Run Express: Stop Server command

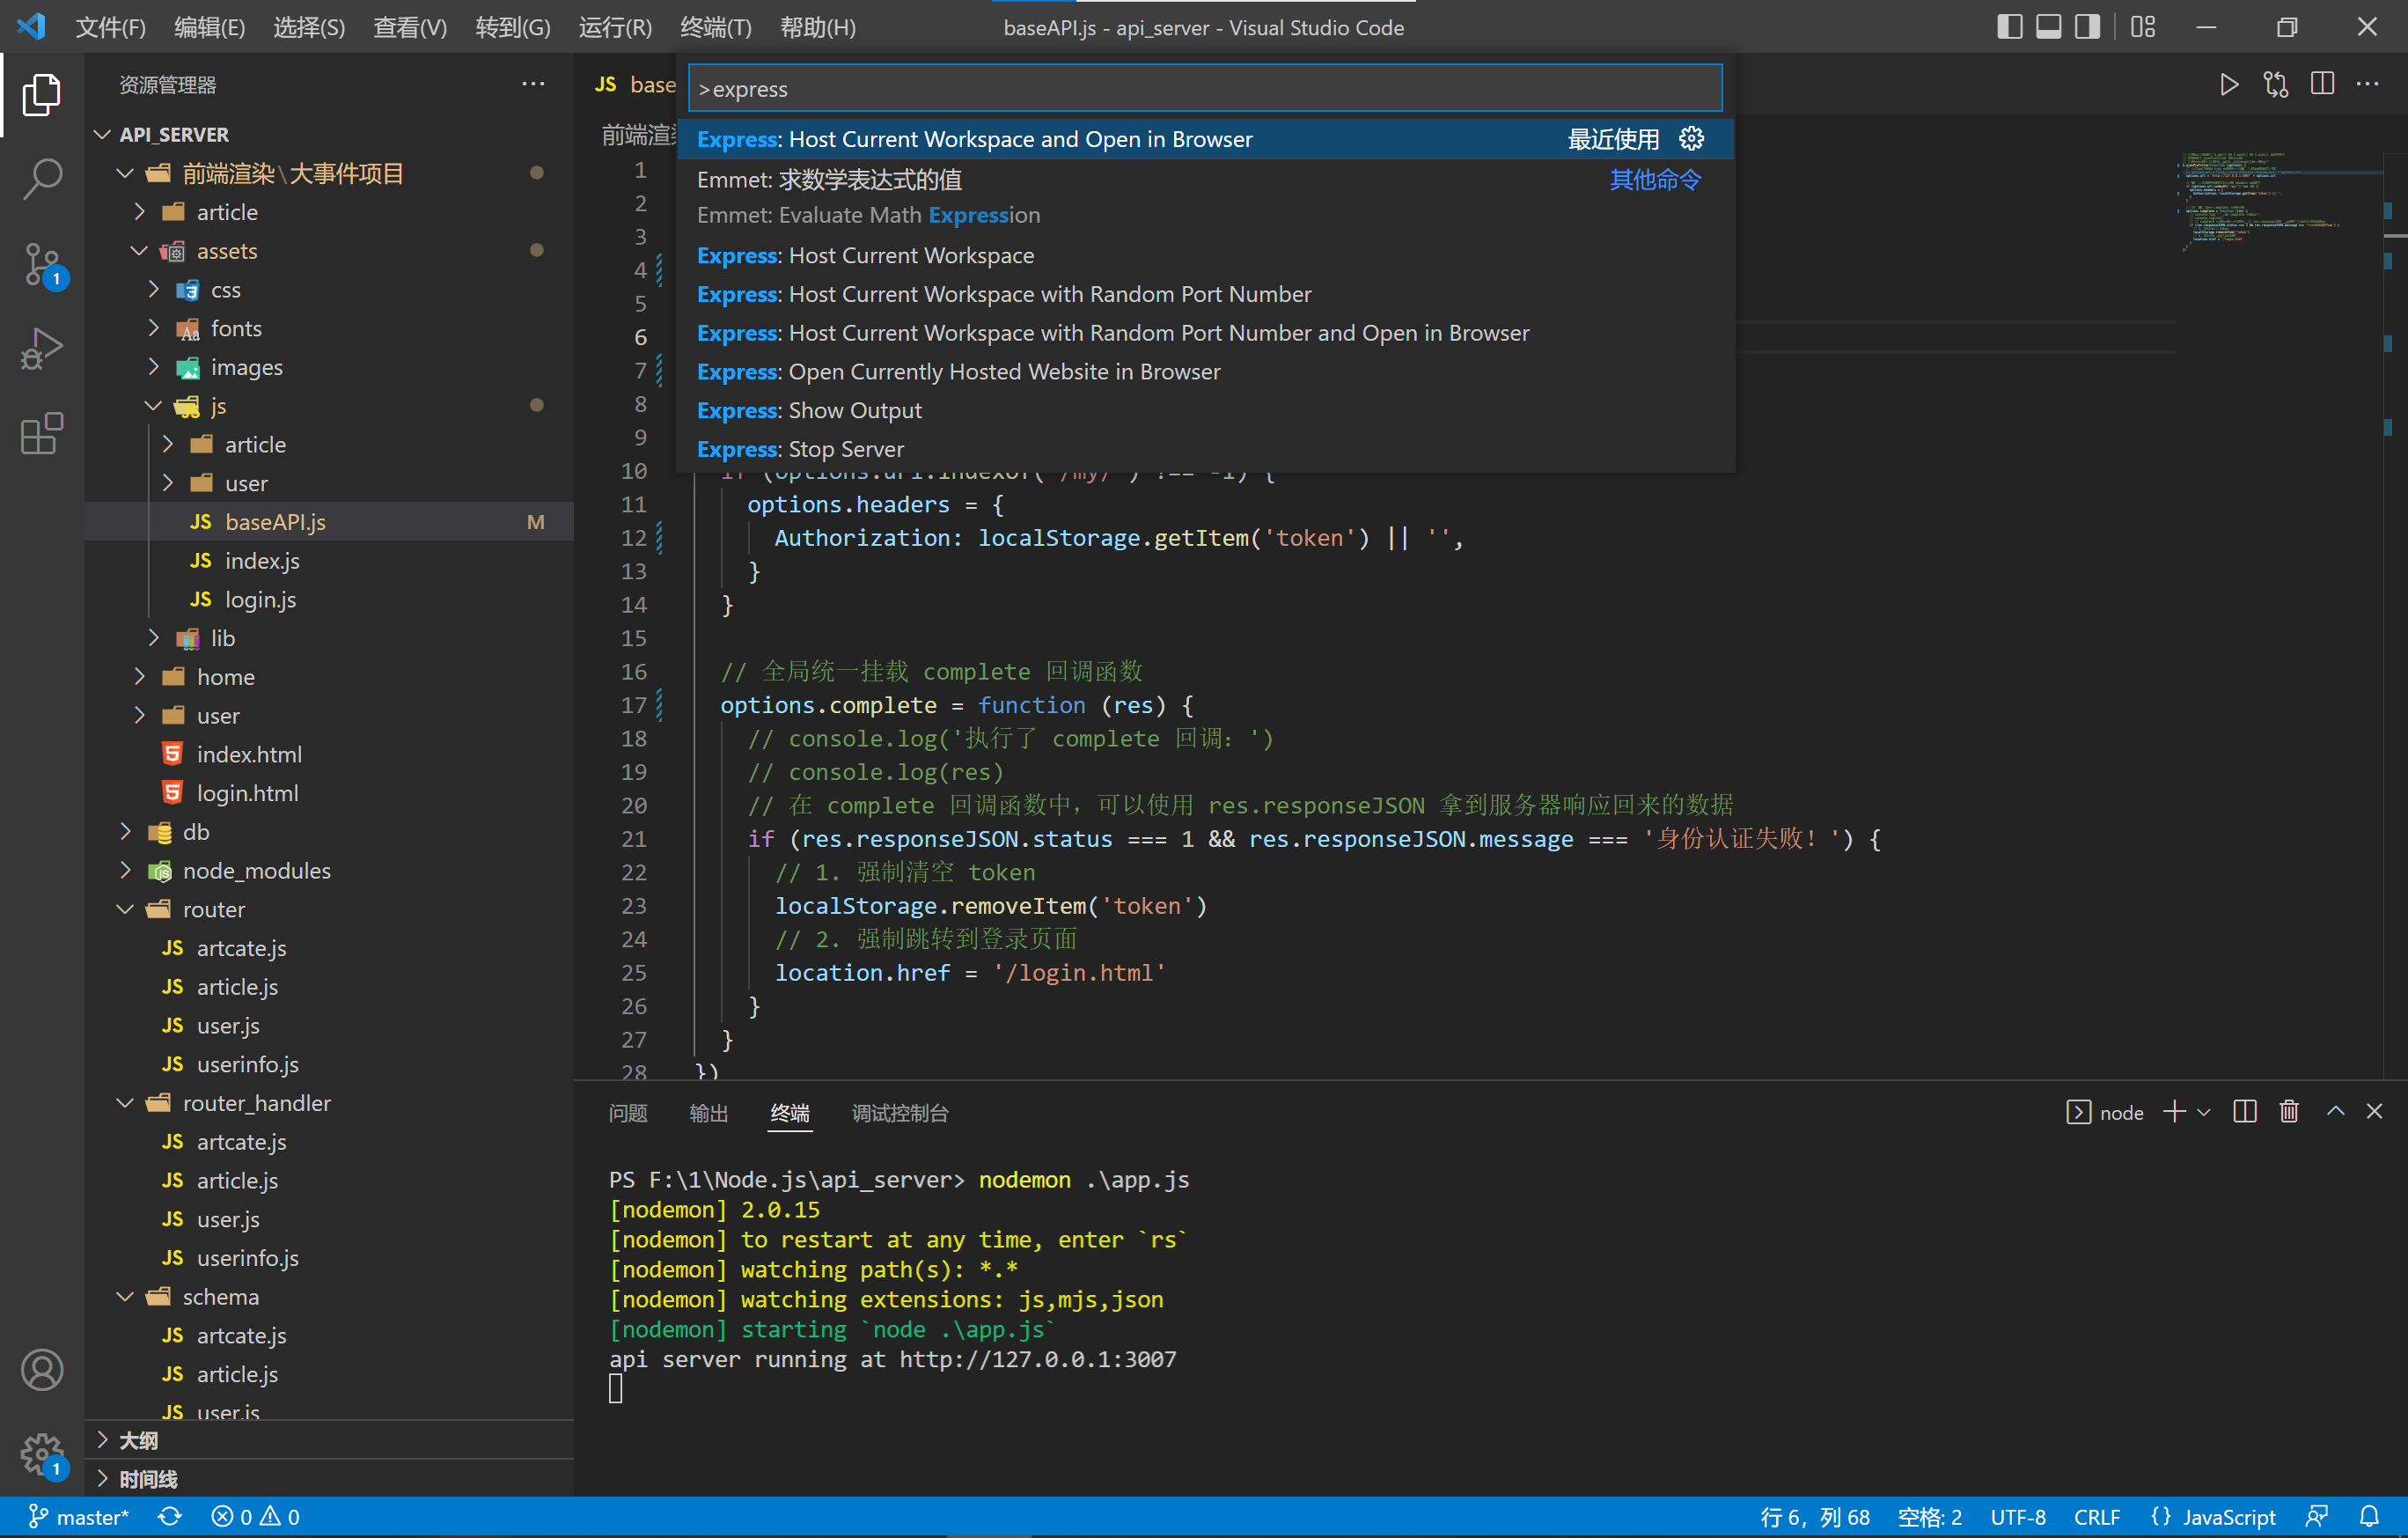[x=800, y=449]
